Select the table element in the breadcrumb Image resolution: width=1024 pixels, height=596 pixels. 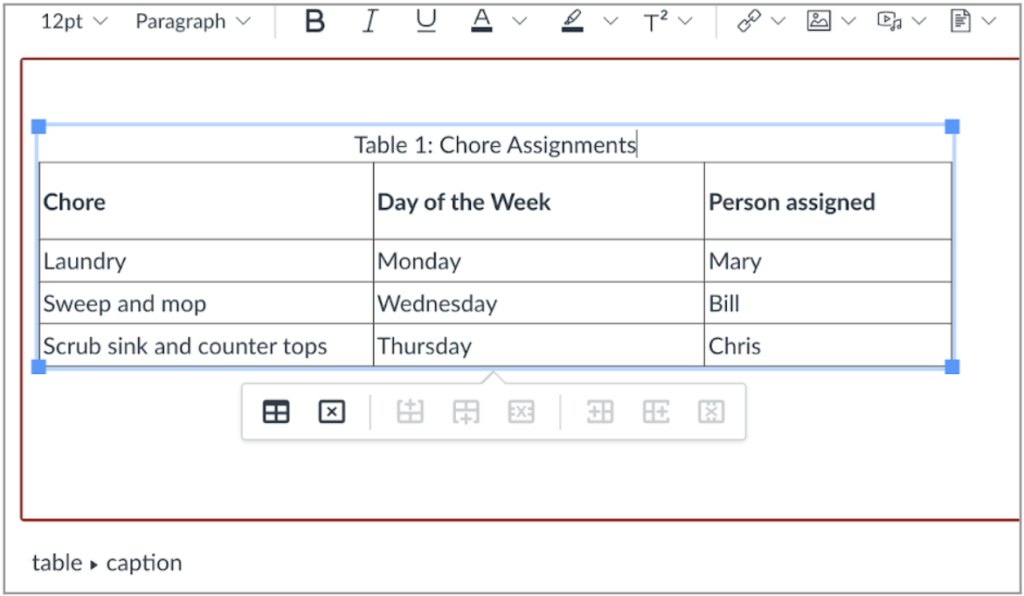(x=56, y=563)
